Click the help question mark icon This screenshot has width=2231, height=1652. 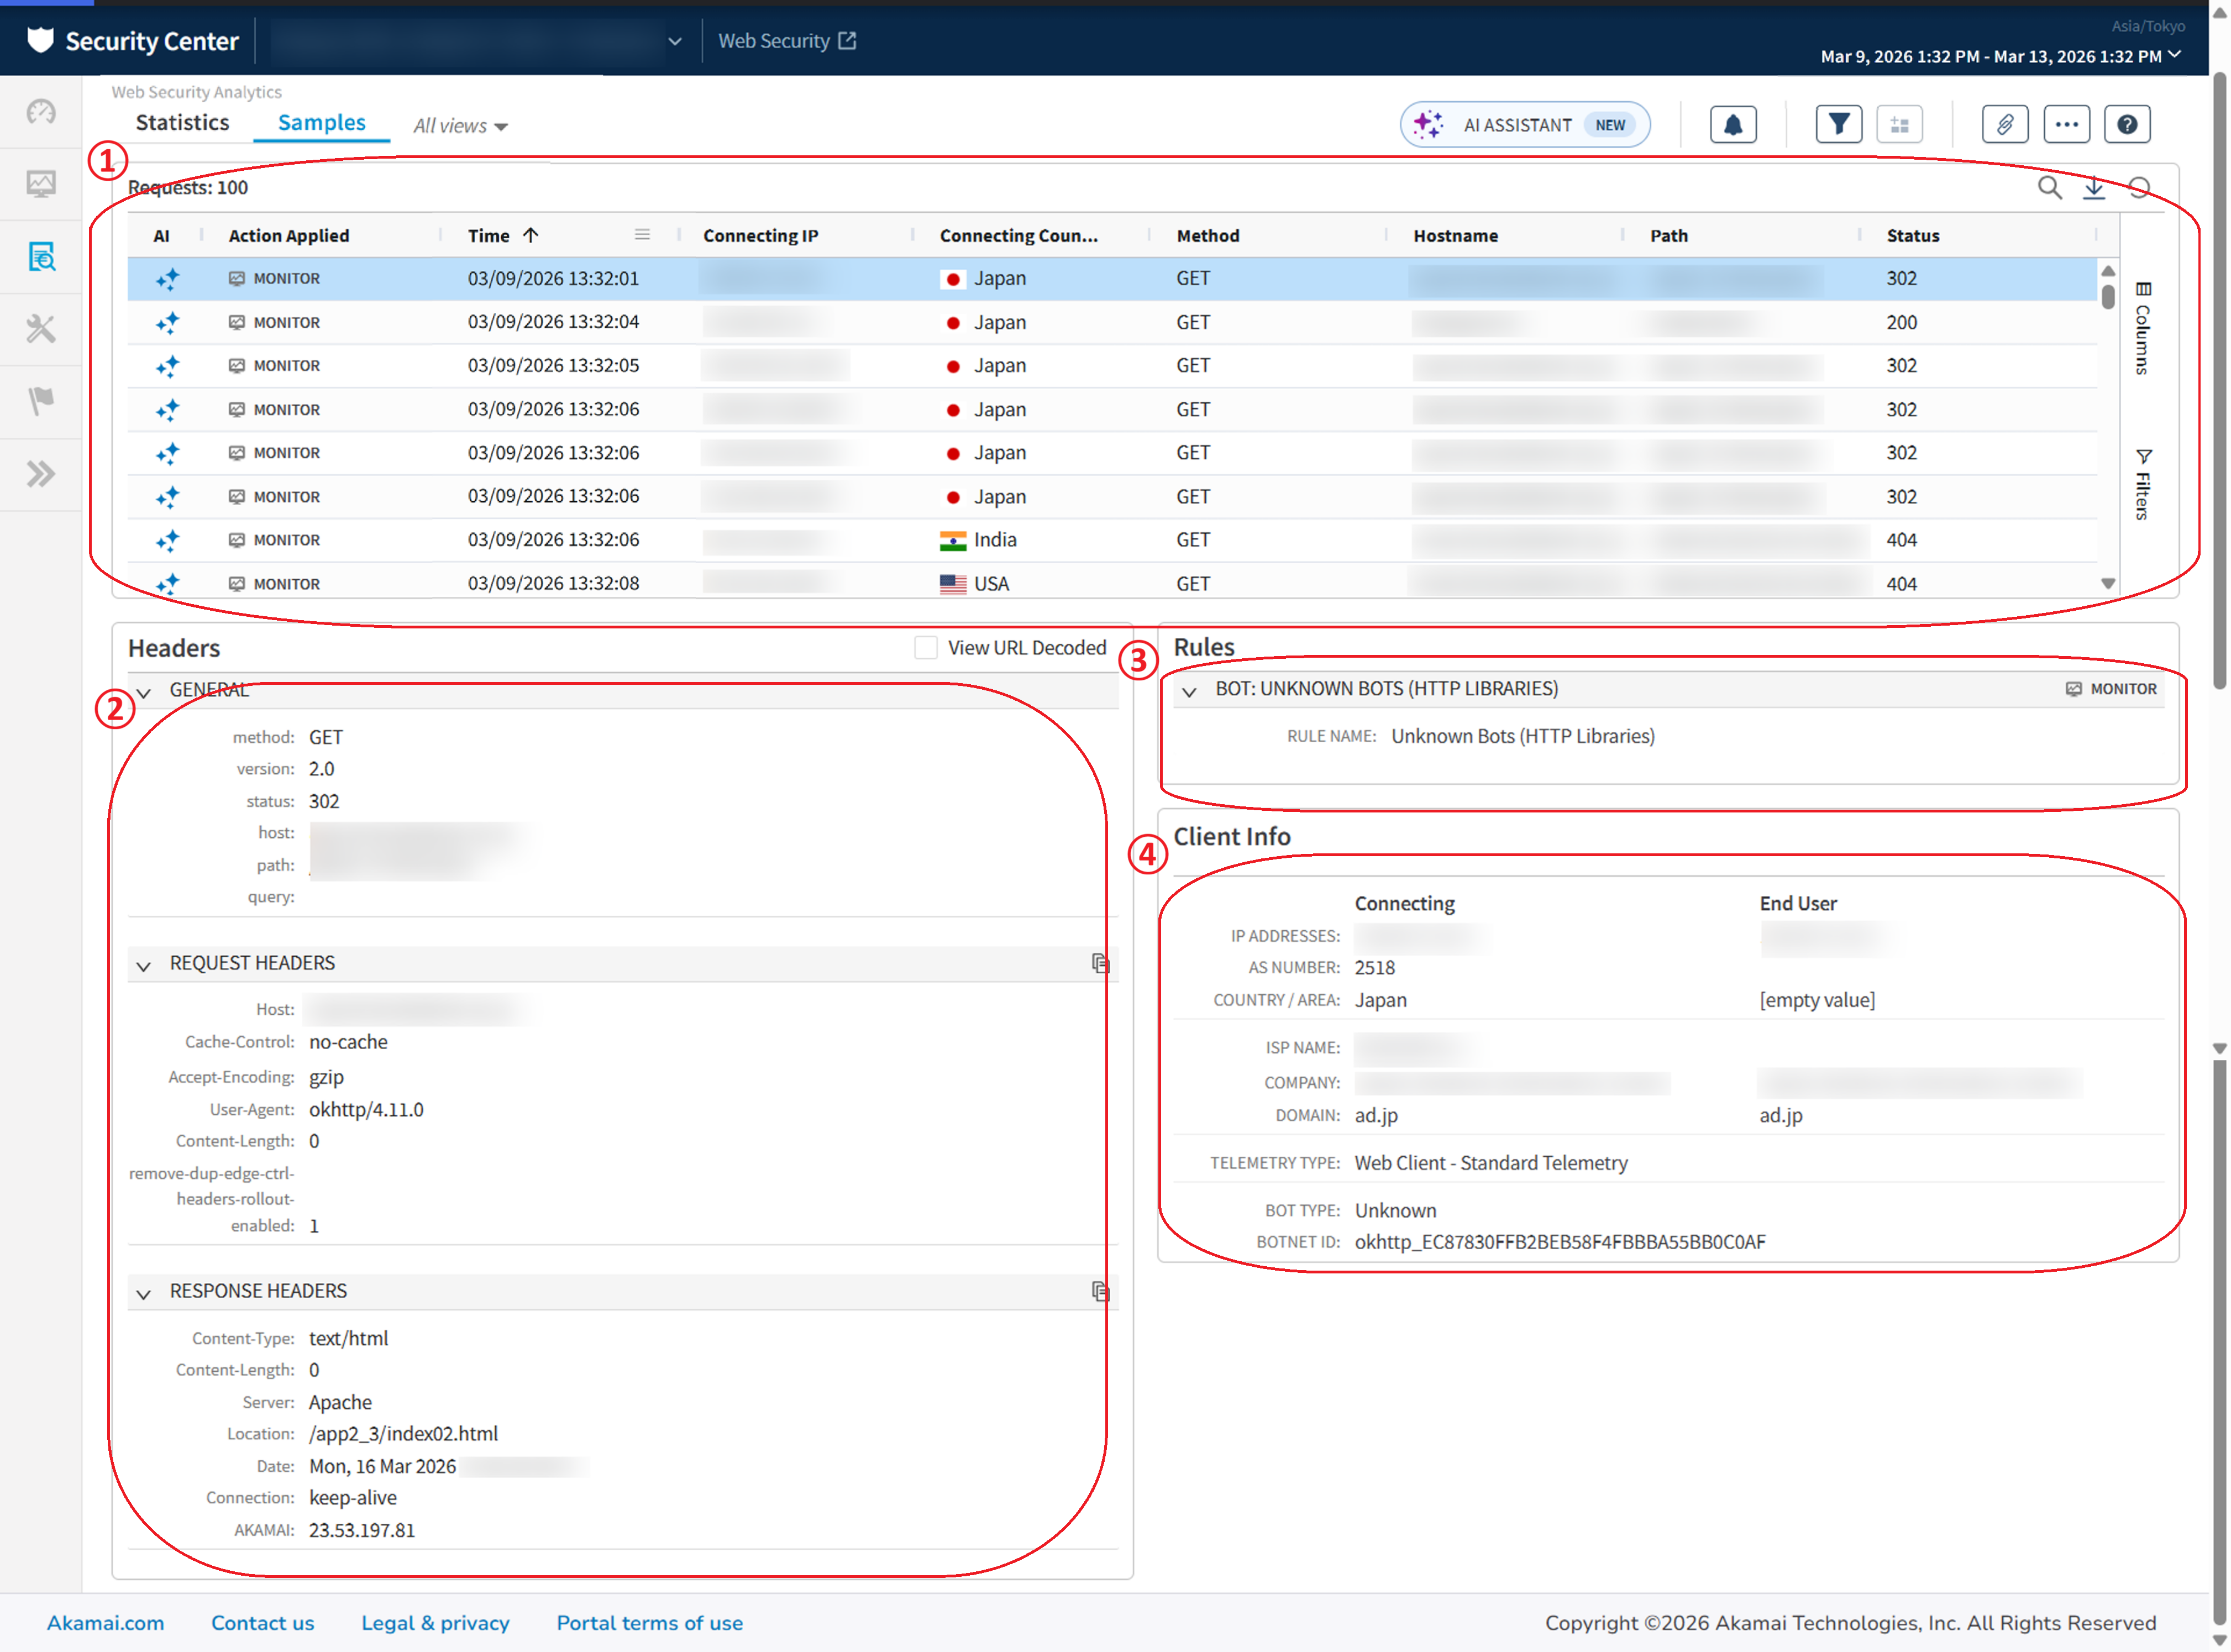2127,125
